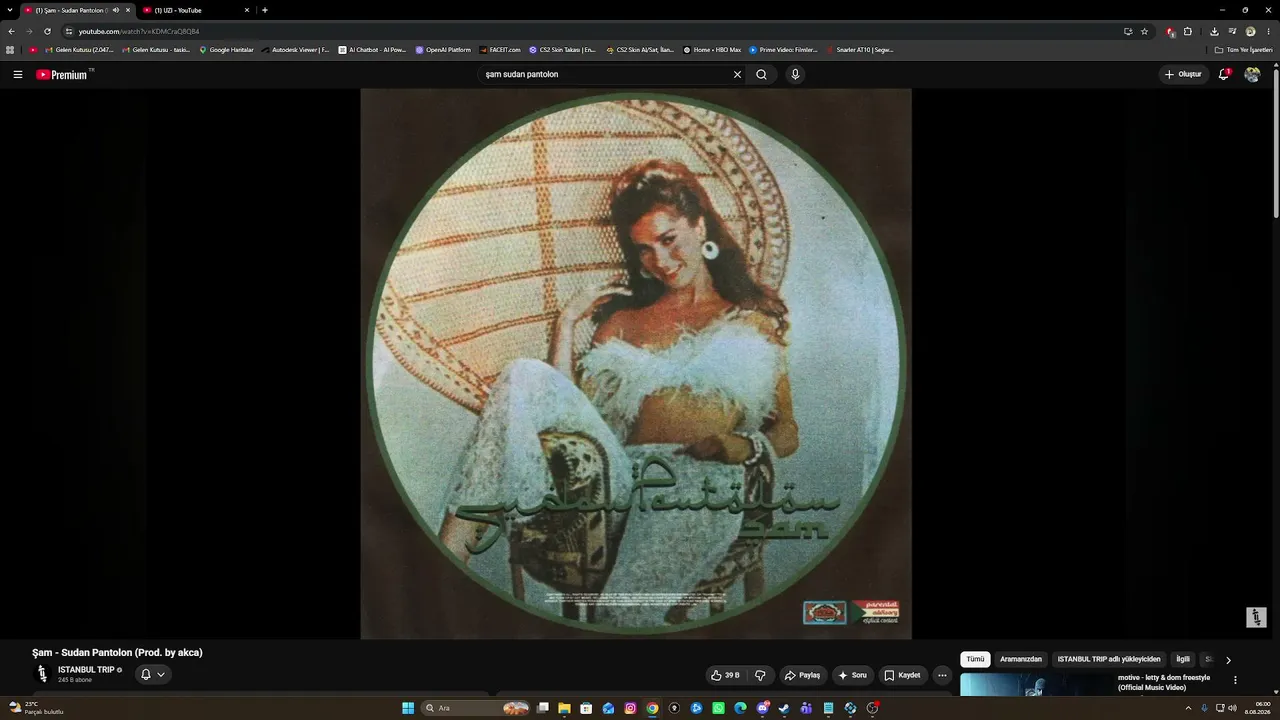Open ISTANBUL TRIP channel name link
This screenshot has height=720, width=1280.
point(86,670)
